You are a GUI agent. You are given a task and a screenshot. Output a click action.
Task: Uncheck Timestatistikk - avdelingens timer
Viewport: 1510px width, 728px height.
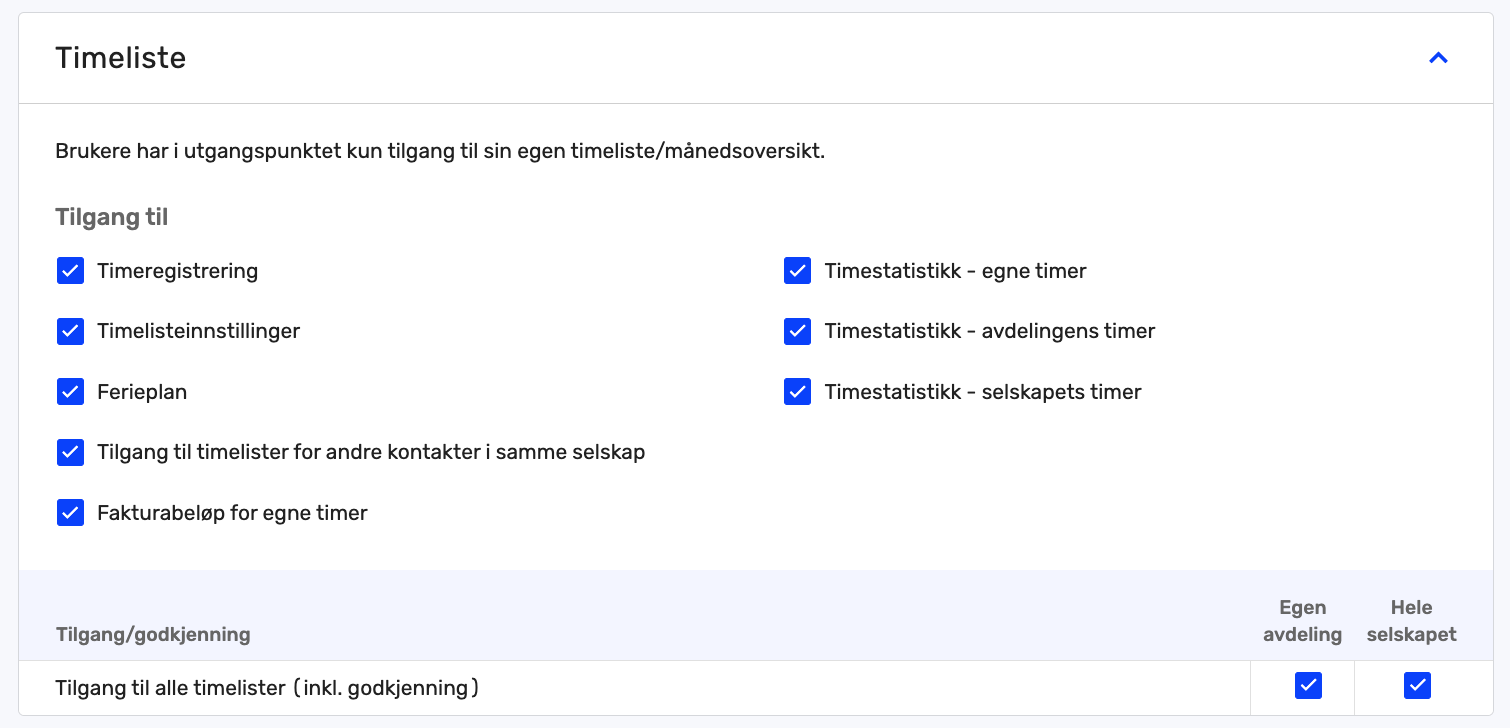797,331
